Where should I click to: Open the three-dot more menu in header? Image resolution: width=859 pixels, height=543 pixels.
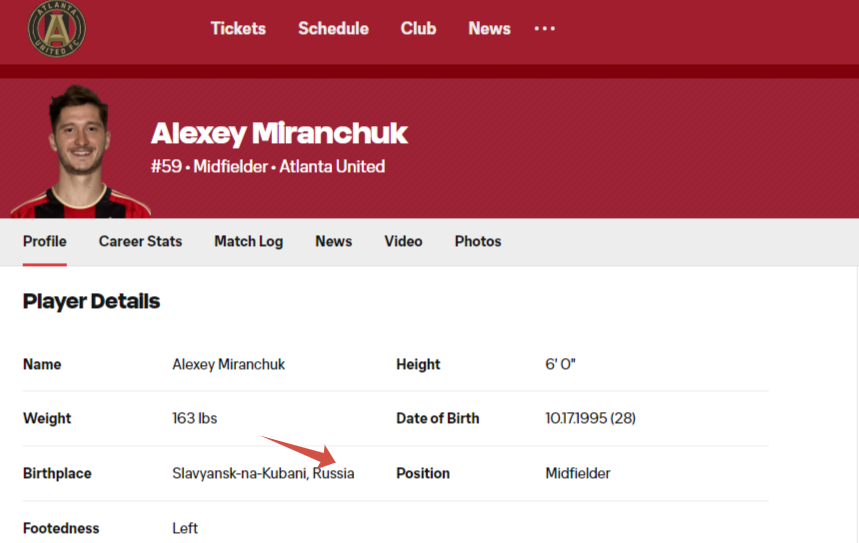[x=545, y=28]
